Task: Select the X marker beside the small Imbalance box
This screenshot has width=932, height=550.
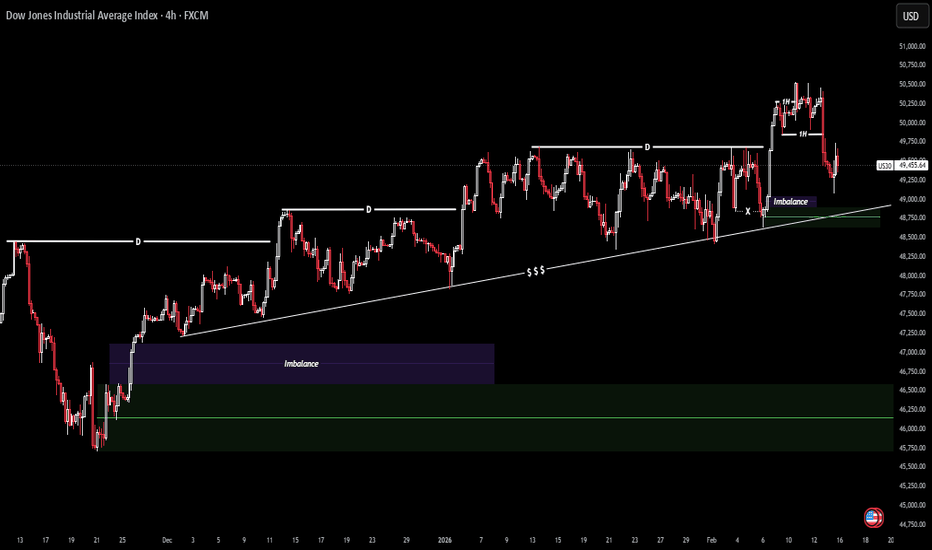Action: click(748, 211)
